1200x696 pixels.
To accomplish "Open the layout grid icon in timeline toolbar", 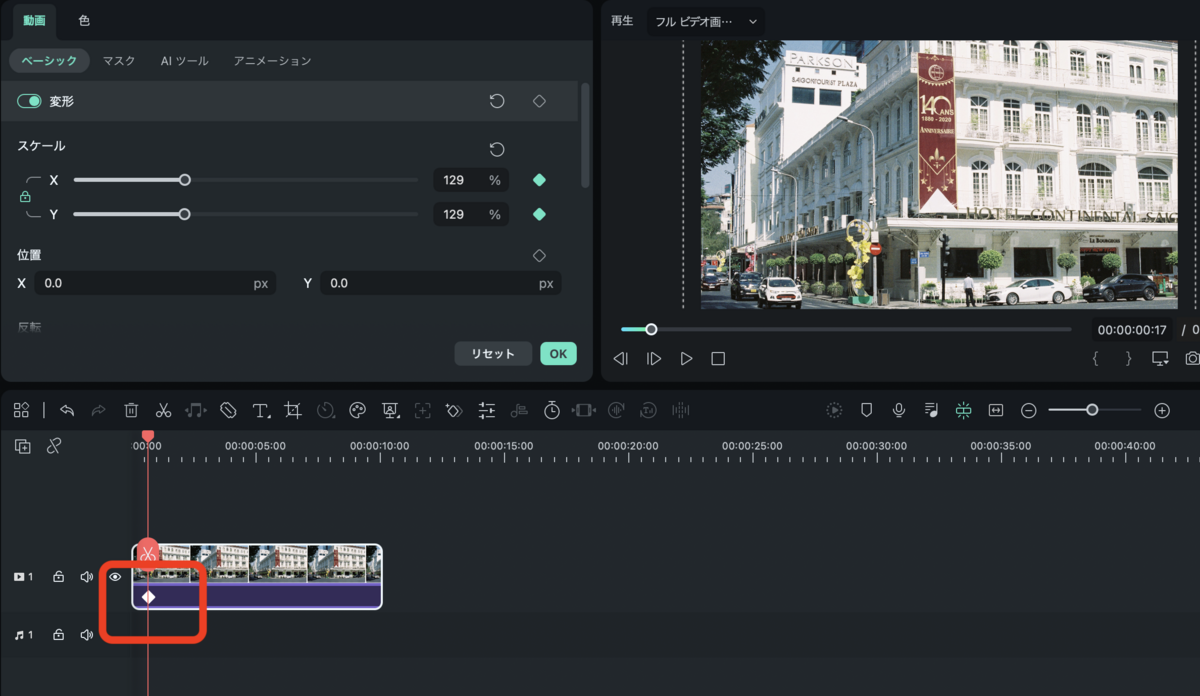I will click(21, 410).
